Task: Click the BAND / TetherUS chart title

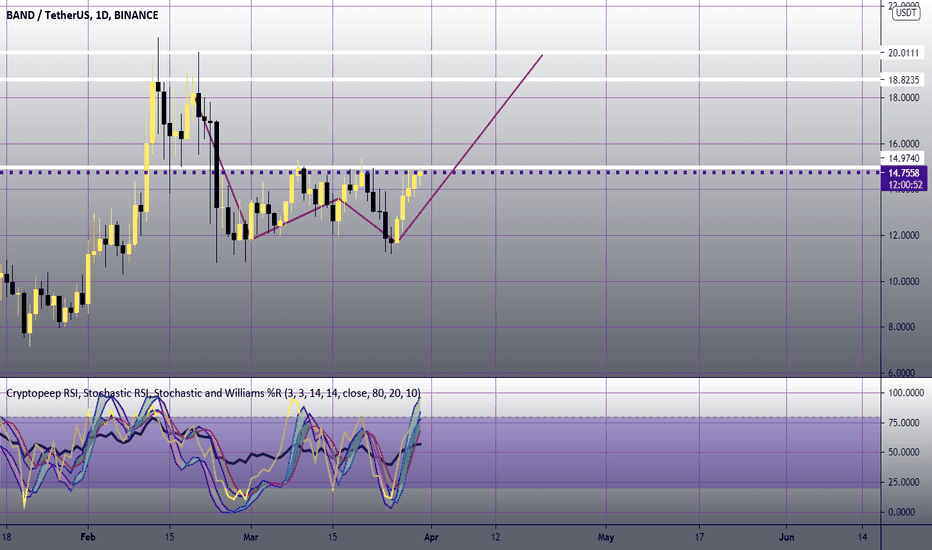Action: point(82,15)
